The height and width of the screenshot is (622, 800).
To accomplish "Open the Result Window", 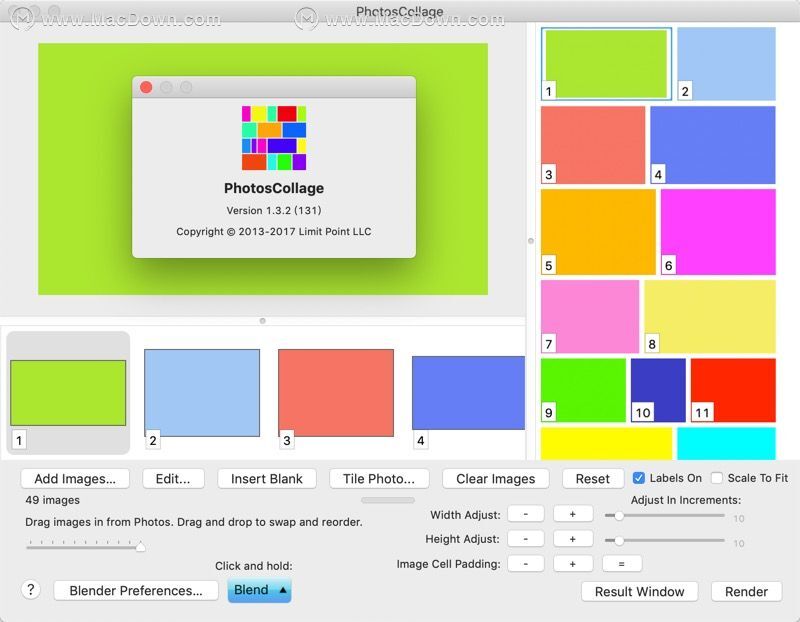I will pos(639,591).
